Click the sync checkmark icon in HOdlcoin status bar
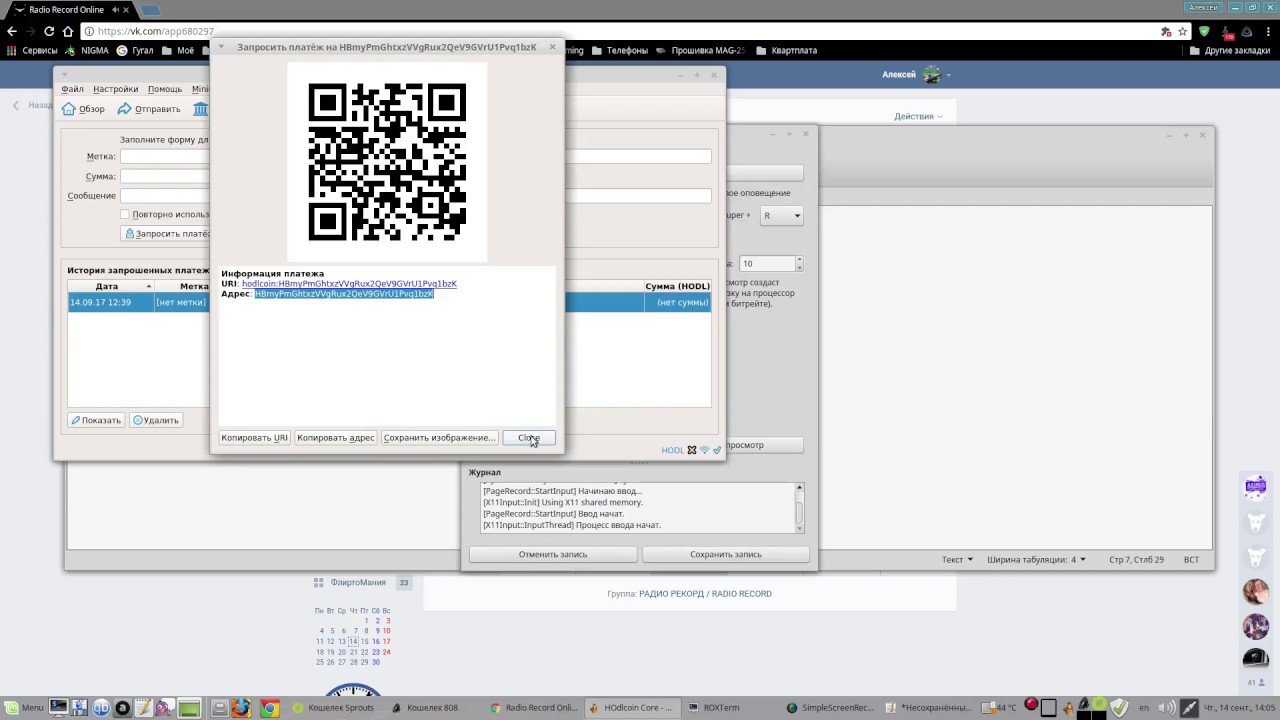The image size is (1280, 720). 717,450
